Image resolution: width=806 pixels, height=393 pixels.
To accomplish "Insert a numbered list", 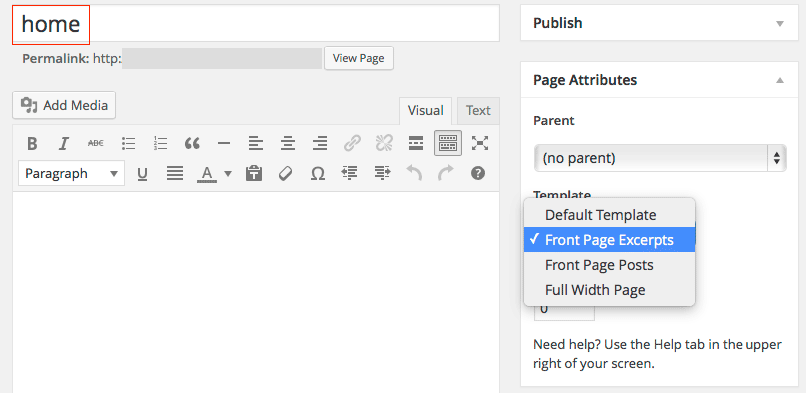I will point(160,143).
